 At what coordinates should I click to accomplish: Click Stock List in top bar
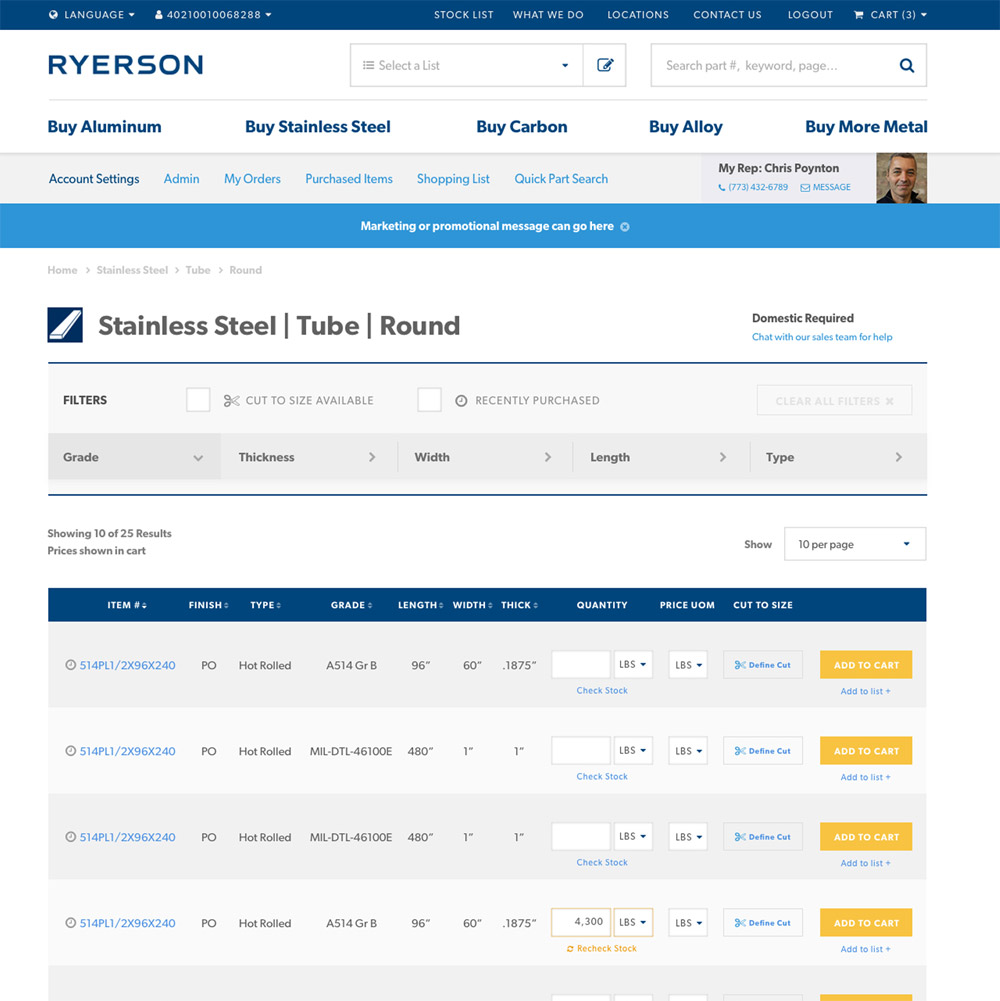(x=464, y=15)
